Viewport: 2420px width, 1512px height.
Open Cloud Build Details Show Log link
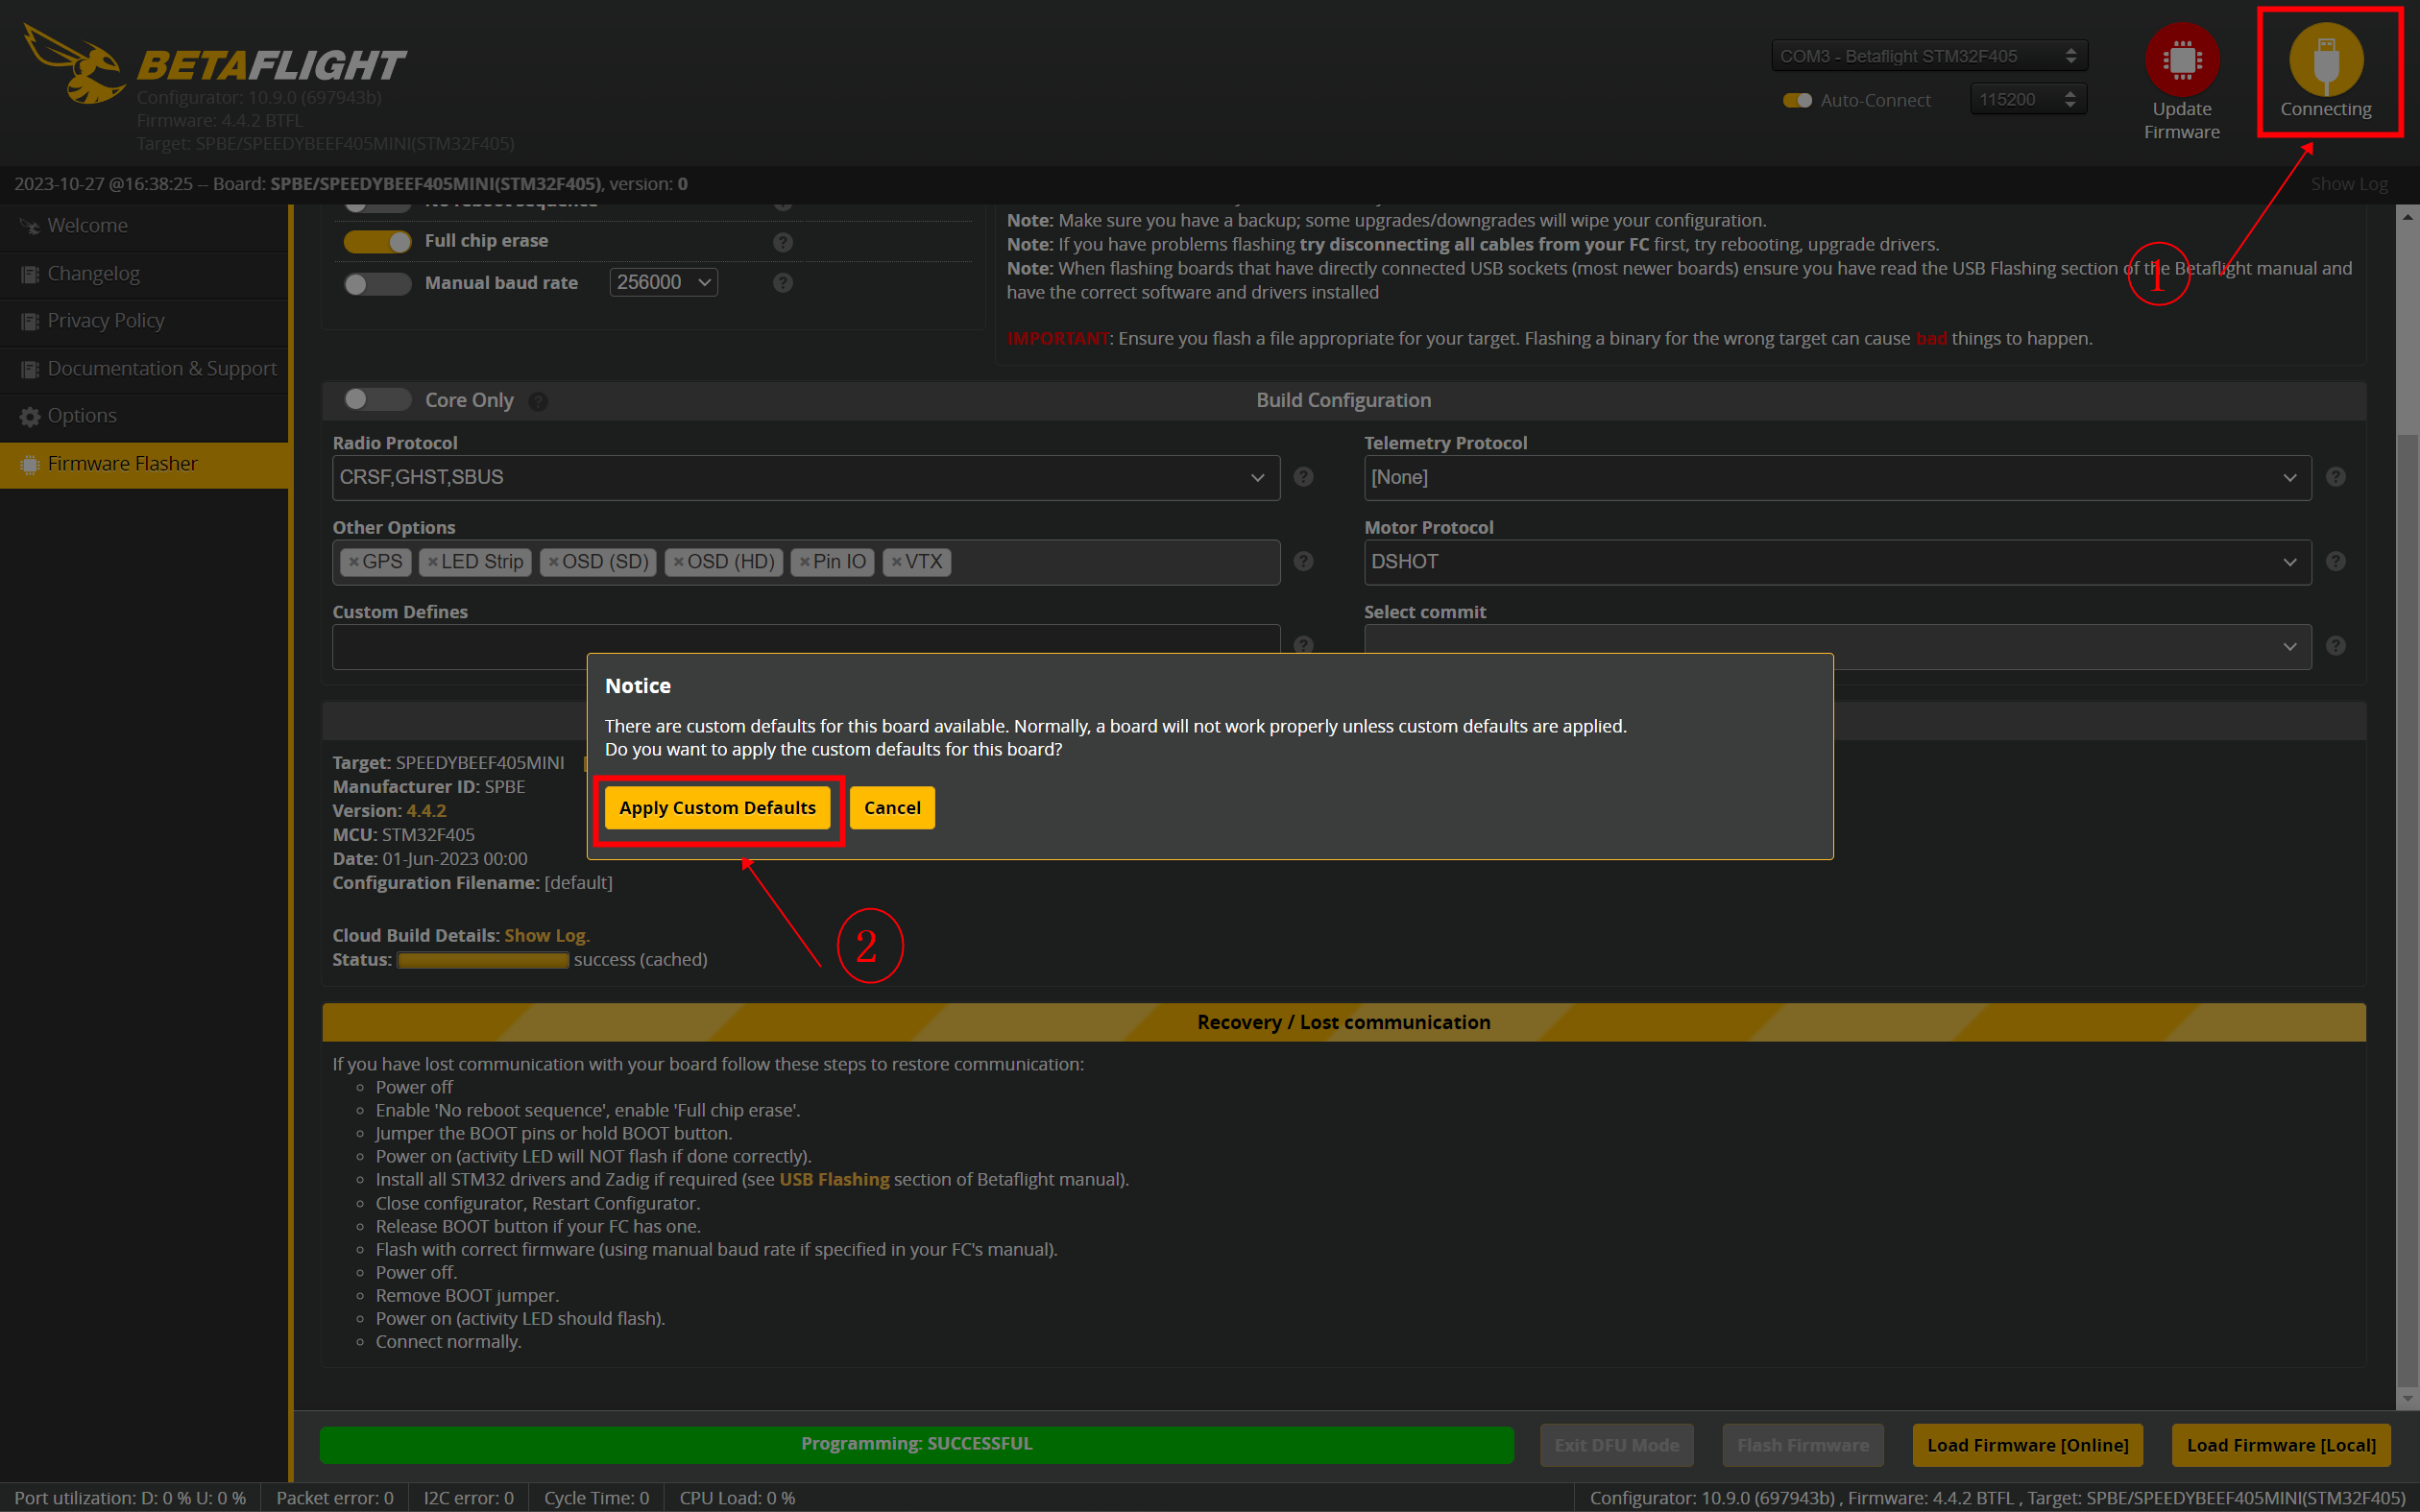[x=547, y=936]
